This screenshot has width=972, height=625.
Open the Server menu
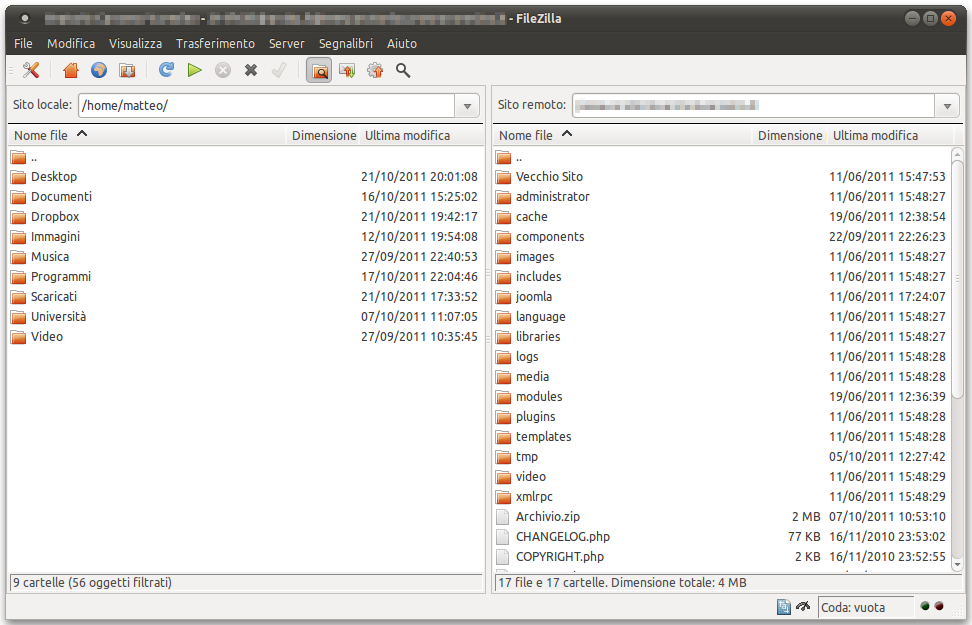(286, 43)
